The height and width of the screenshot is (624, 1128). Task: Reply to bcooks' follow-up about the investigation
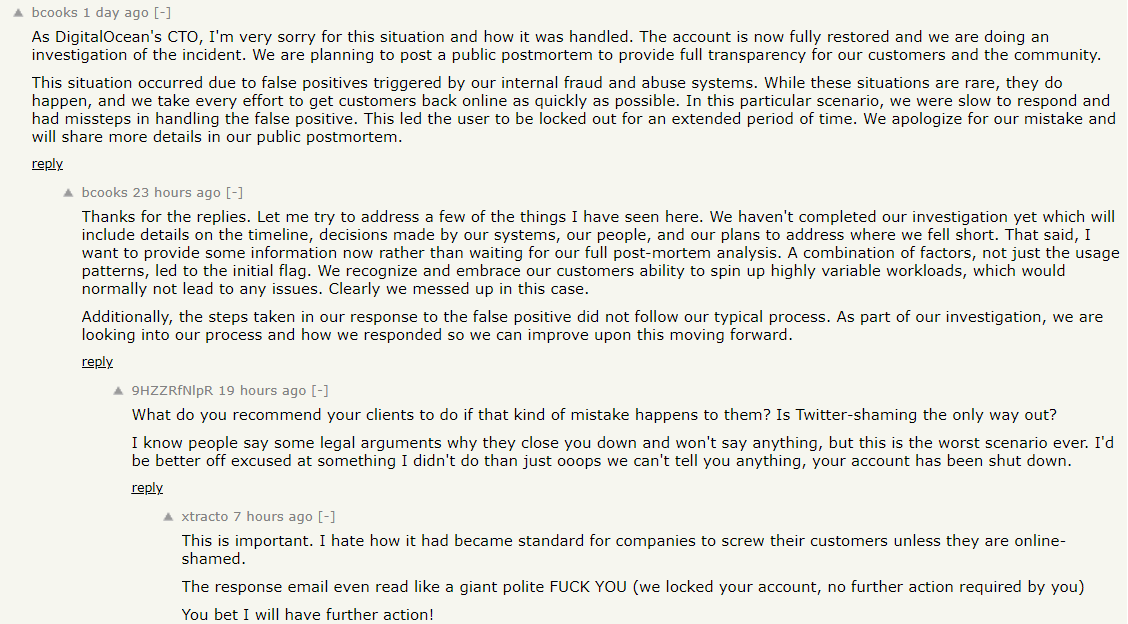(x=97, y=362)
